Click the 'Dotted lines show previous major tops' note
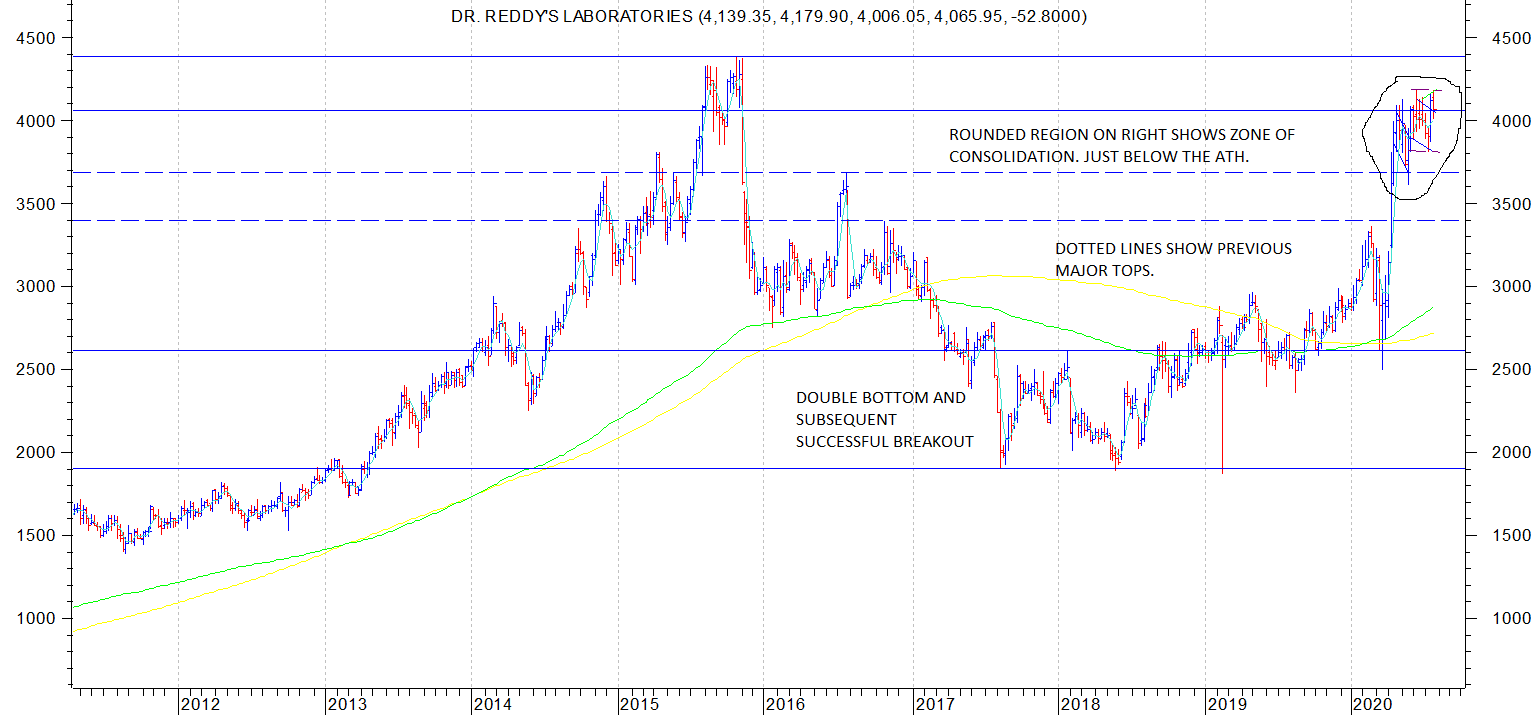 pyautogui.click(x=1173, y=260)
